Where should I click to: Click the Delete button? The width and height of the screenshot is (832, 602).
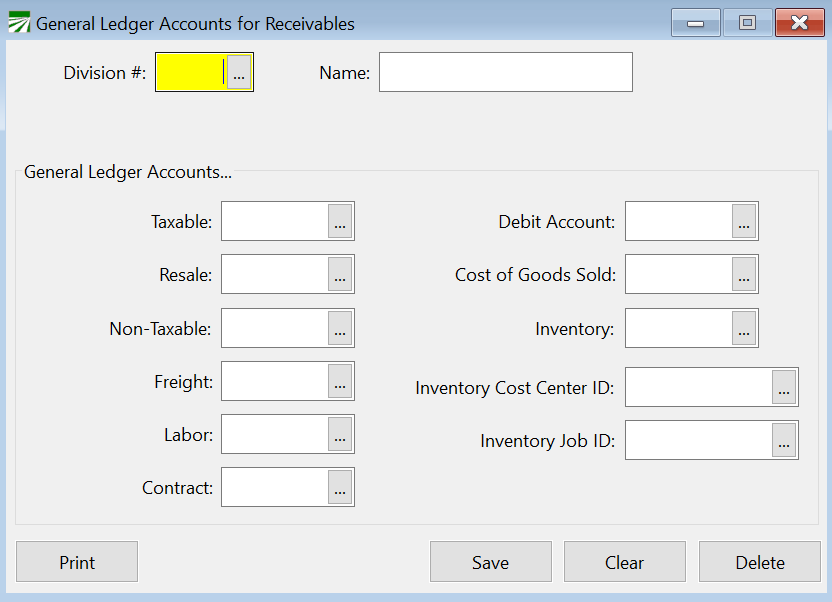point(760,562)
